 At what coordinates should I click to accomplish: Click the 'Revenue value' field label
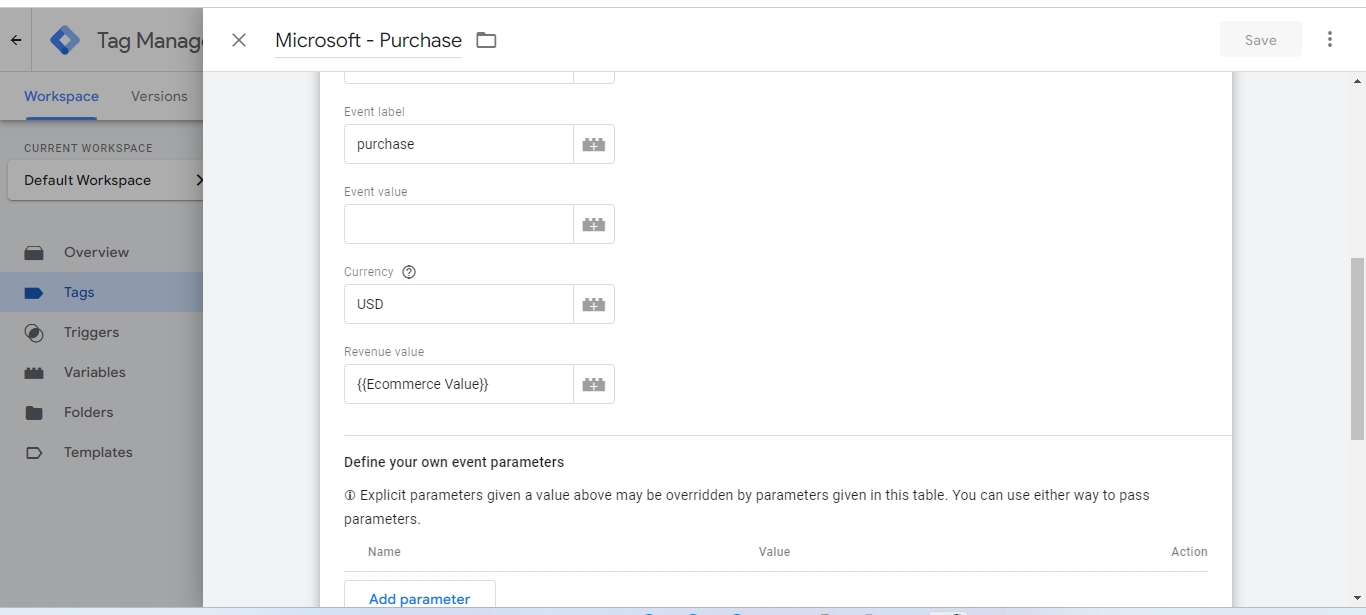[384, 352]
